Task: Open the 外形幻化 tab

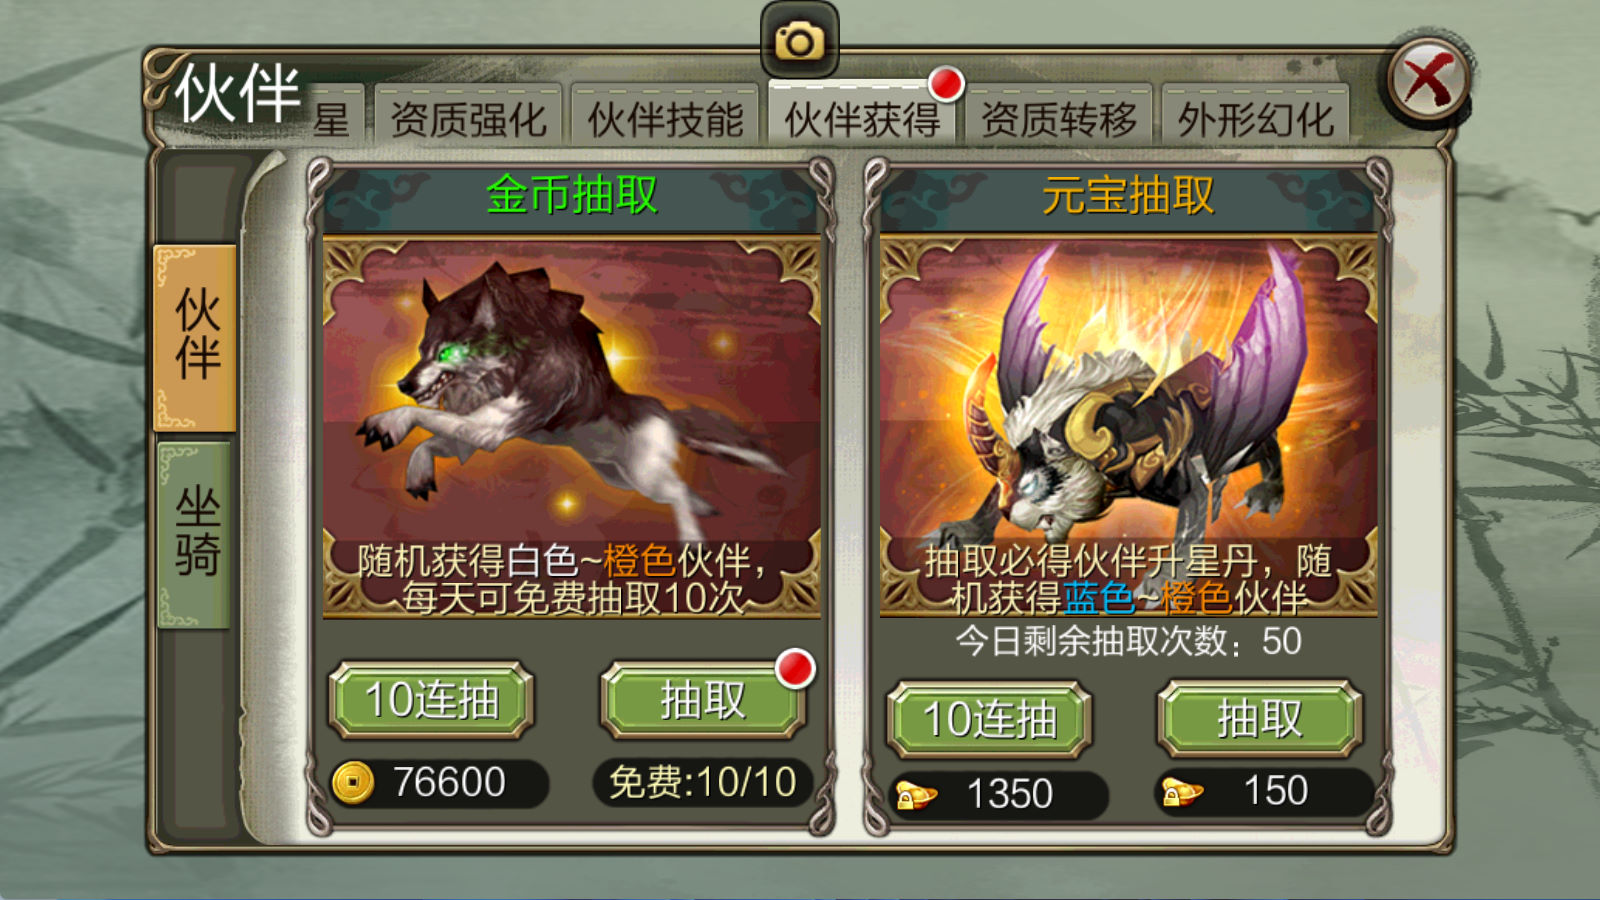Action: (1255, 118)
